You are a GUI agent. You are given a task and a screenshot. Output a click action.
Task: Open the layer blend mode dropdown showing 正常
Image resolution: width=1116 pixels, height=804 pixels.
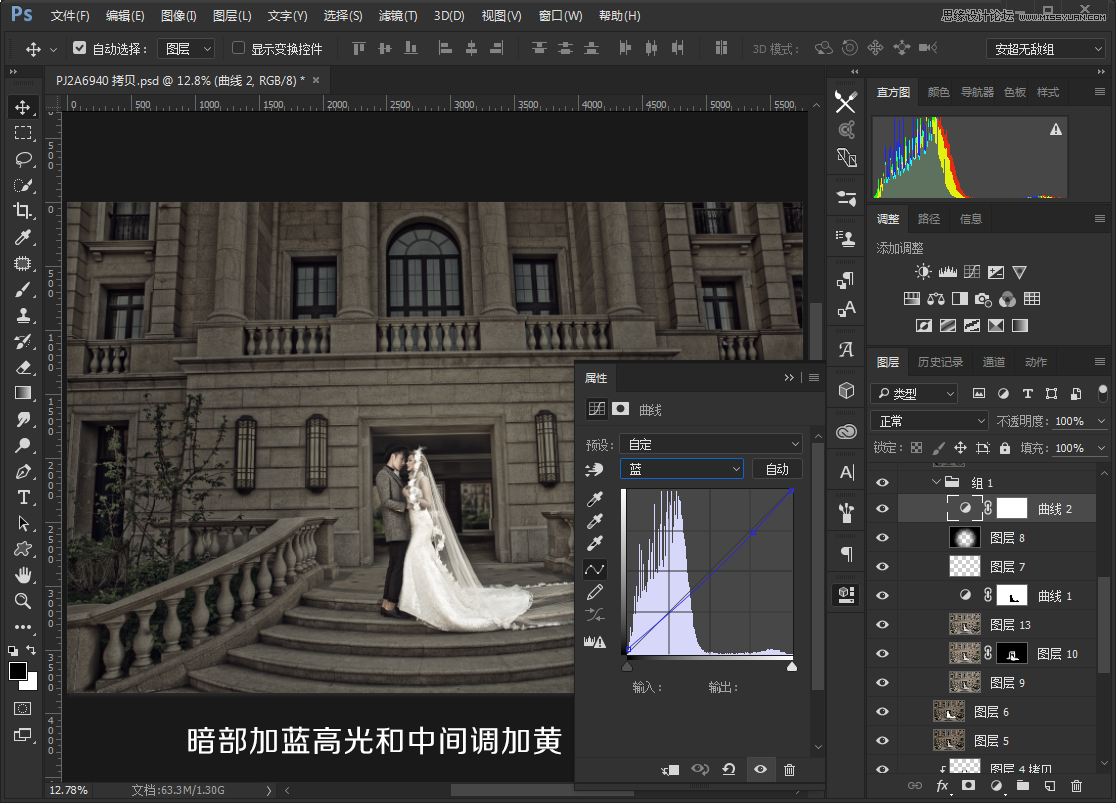click(928, 419)
